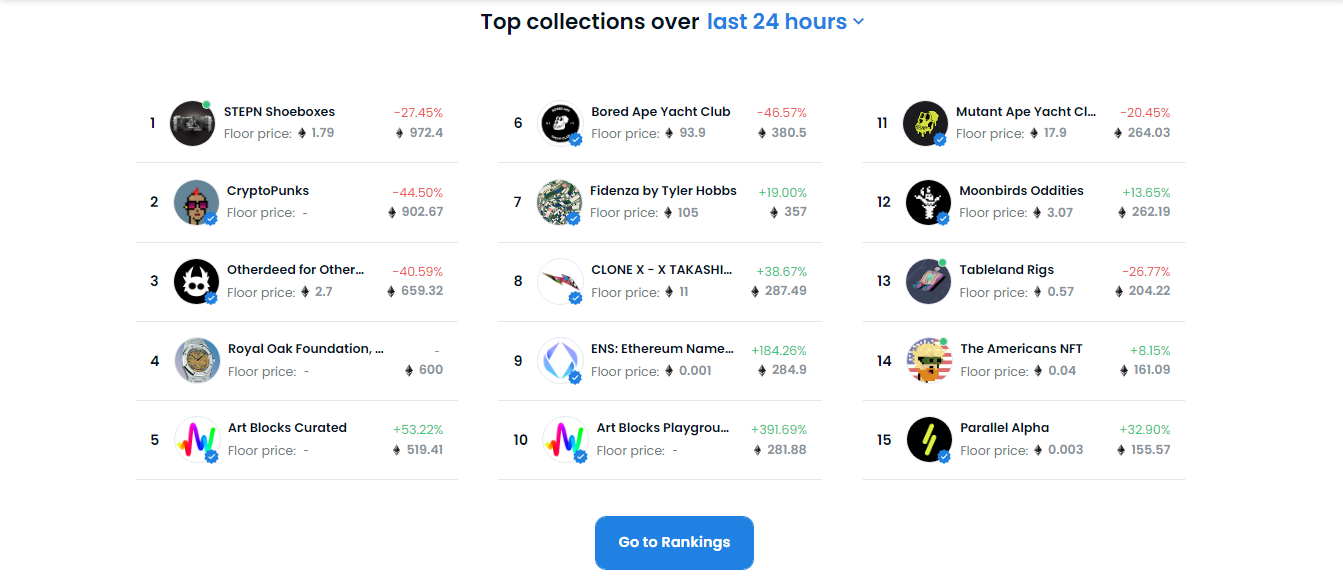Click The Americans NFT volume 161.09
This screenshot has width=1343, height=581.
pos(1153,370)
